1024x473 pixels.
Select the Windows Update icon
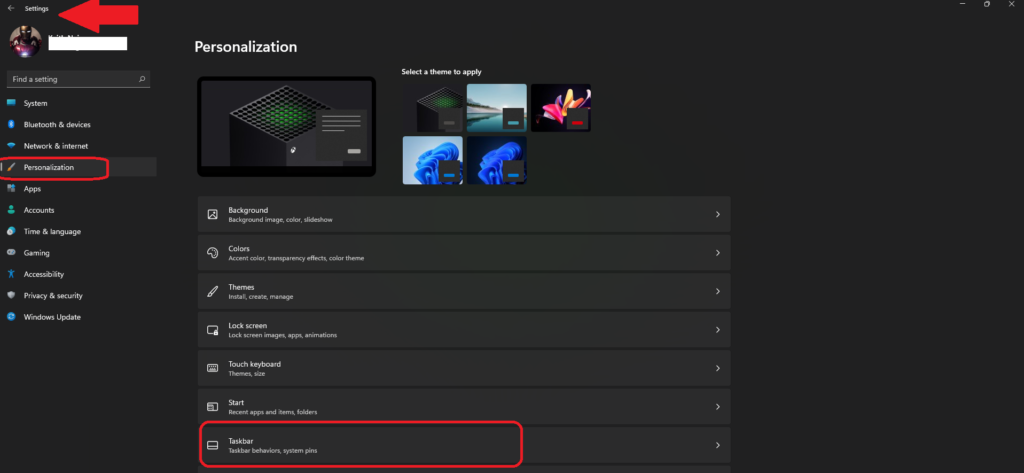(x=11, y=317)
